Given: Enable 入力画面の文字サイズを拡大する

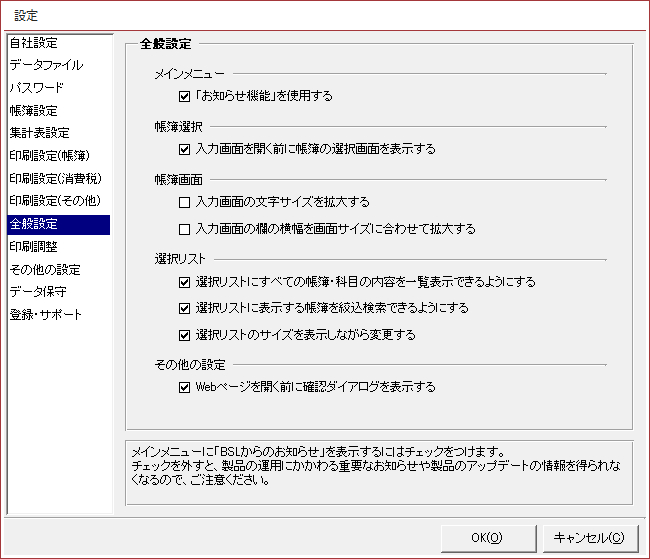Looking at the screenshot, I should coord(184,202).
